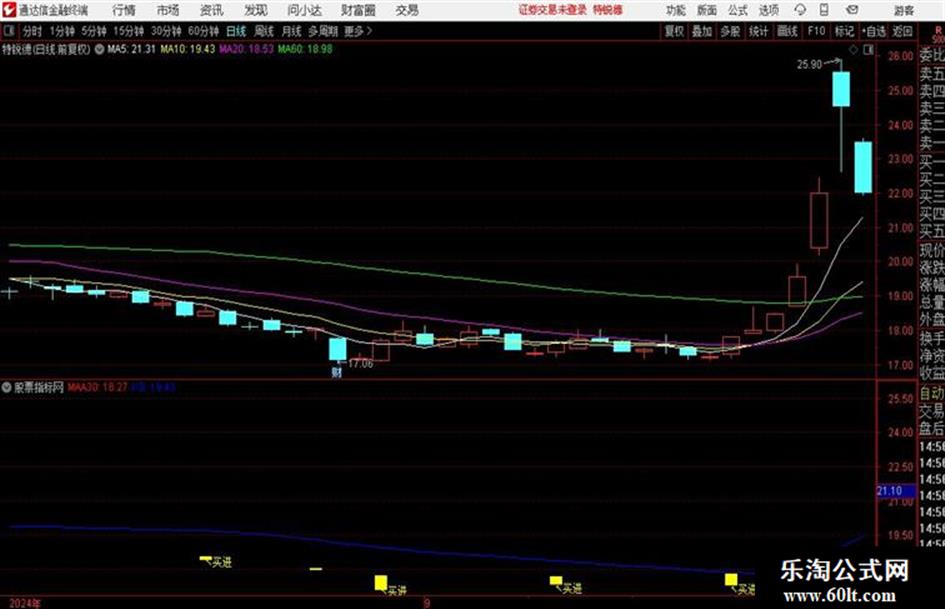Open the 公式 menu
The image size is (945, 609).
[x=738, y=10]
